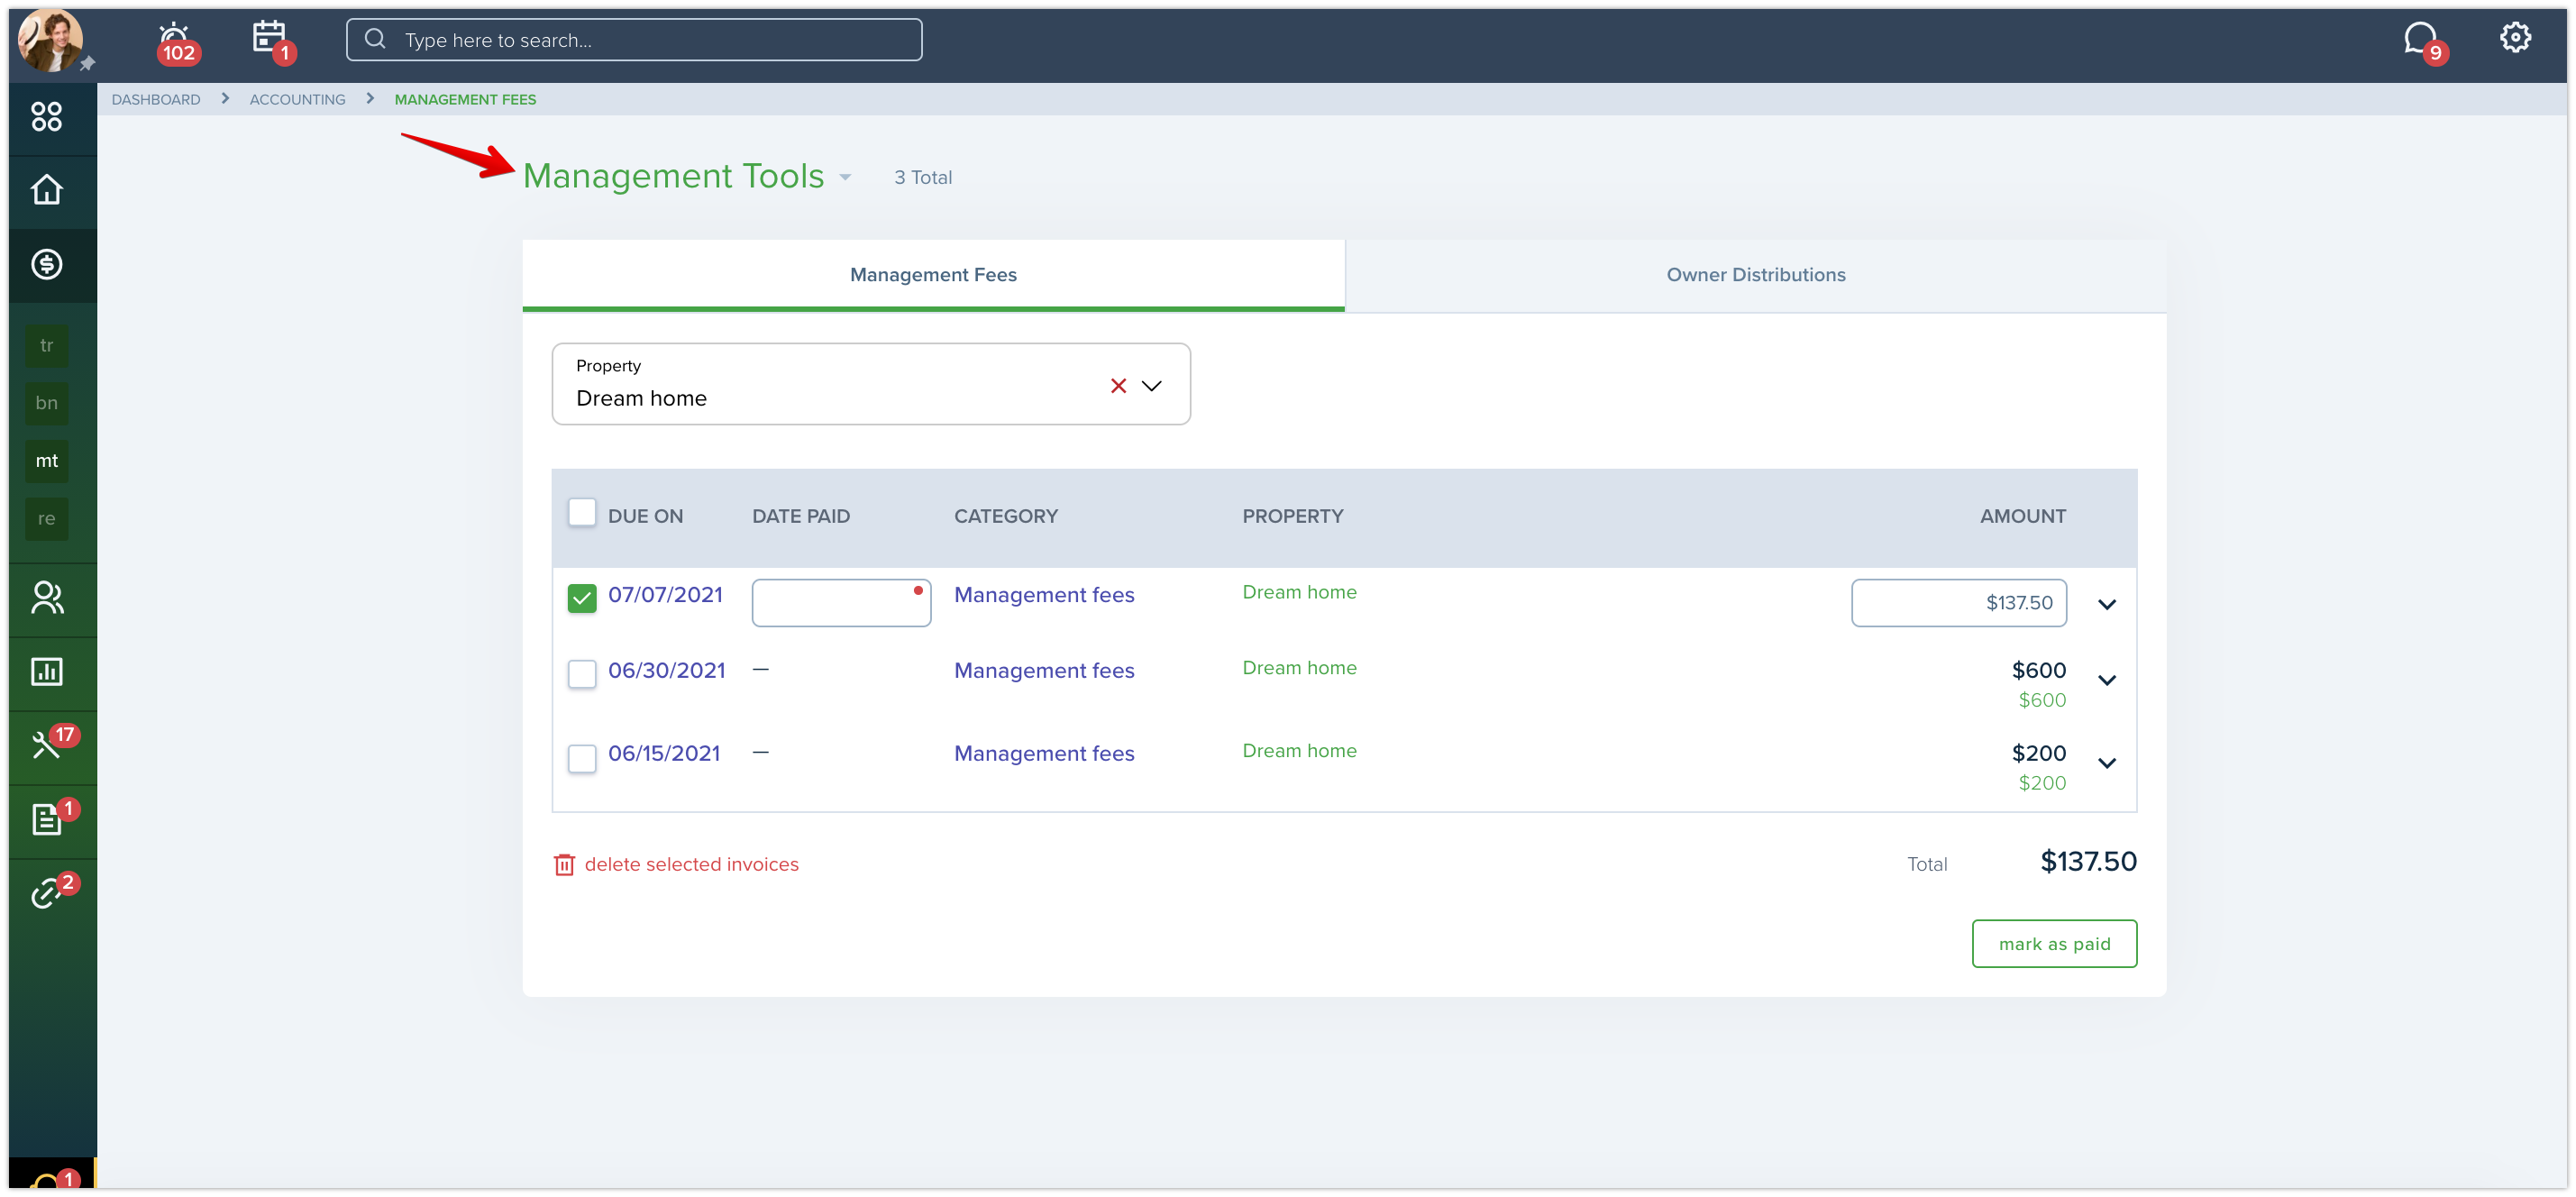
Task: Open Dream home property in 07/07/2021 row
Action: [x=1299, y=592]
